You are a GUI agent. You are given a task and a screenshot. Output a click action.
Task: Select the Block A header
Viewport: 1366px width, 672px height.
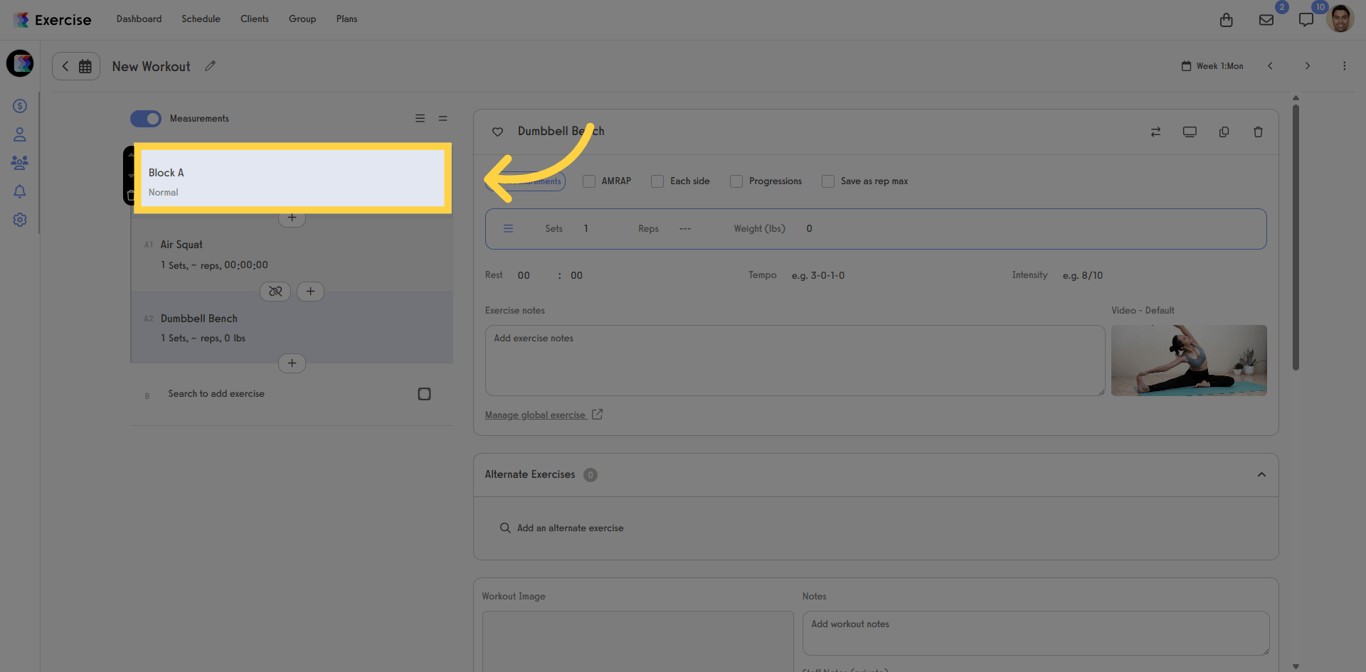pyautogui.click(x=292, y=178)
